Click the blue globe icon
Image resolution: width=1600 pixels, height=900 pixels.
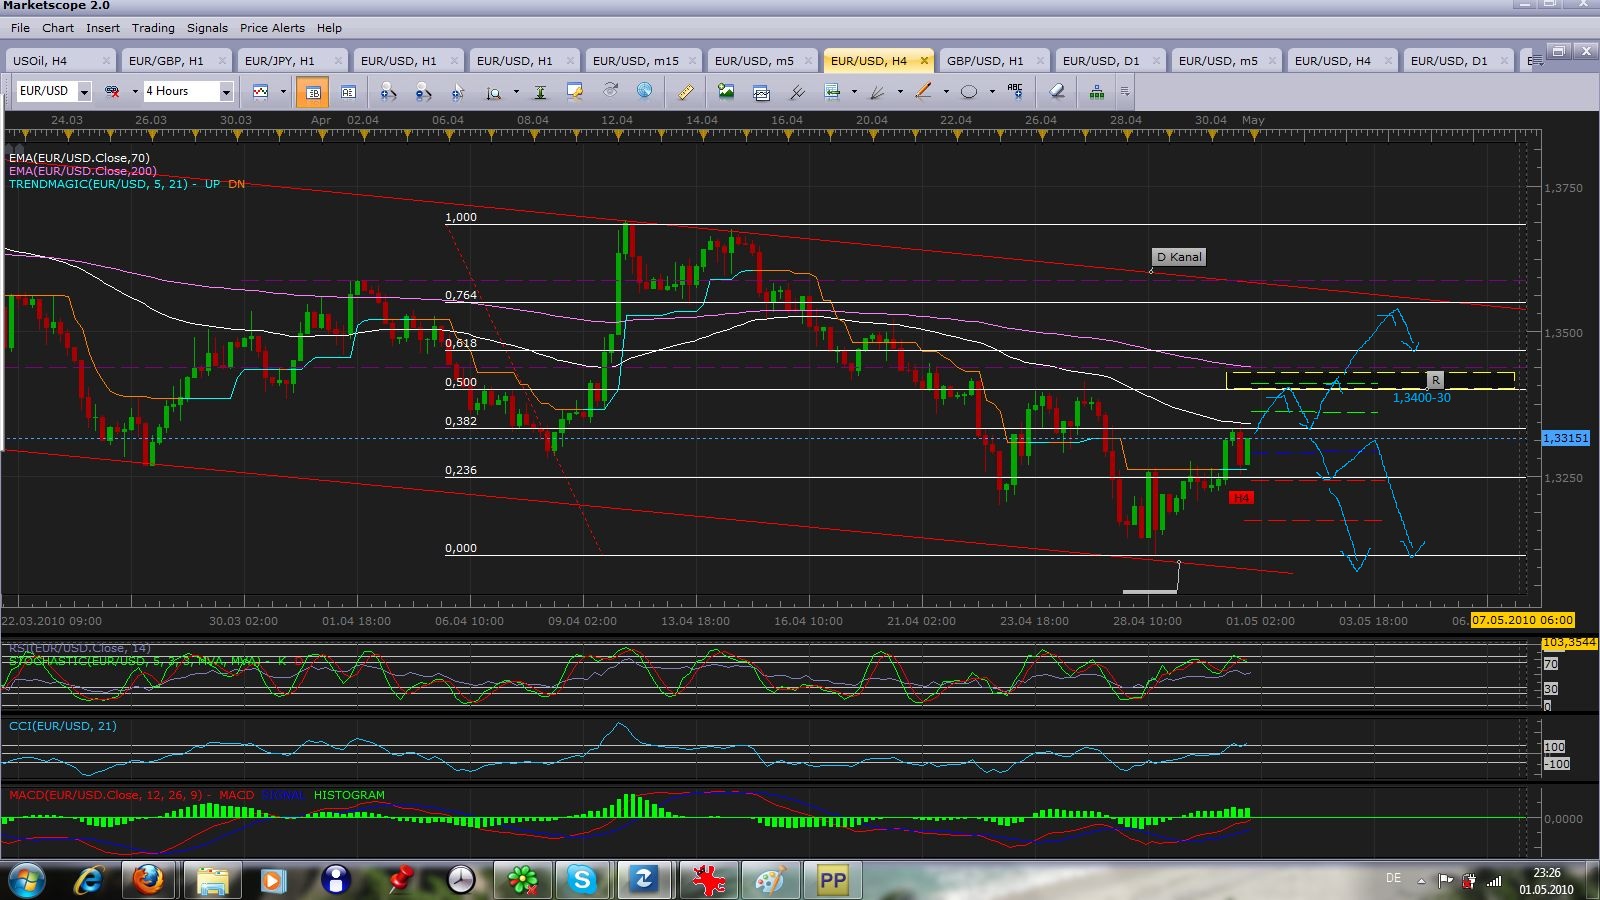(x=645, y=92)
